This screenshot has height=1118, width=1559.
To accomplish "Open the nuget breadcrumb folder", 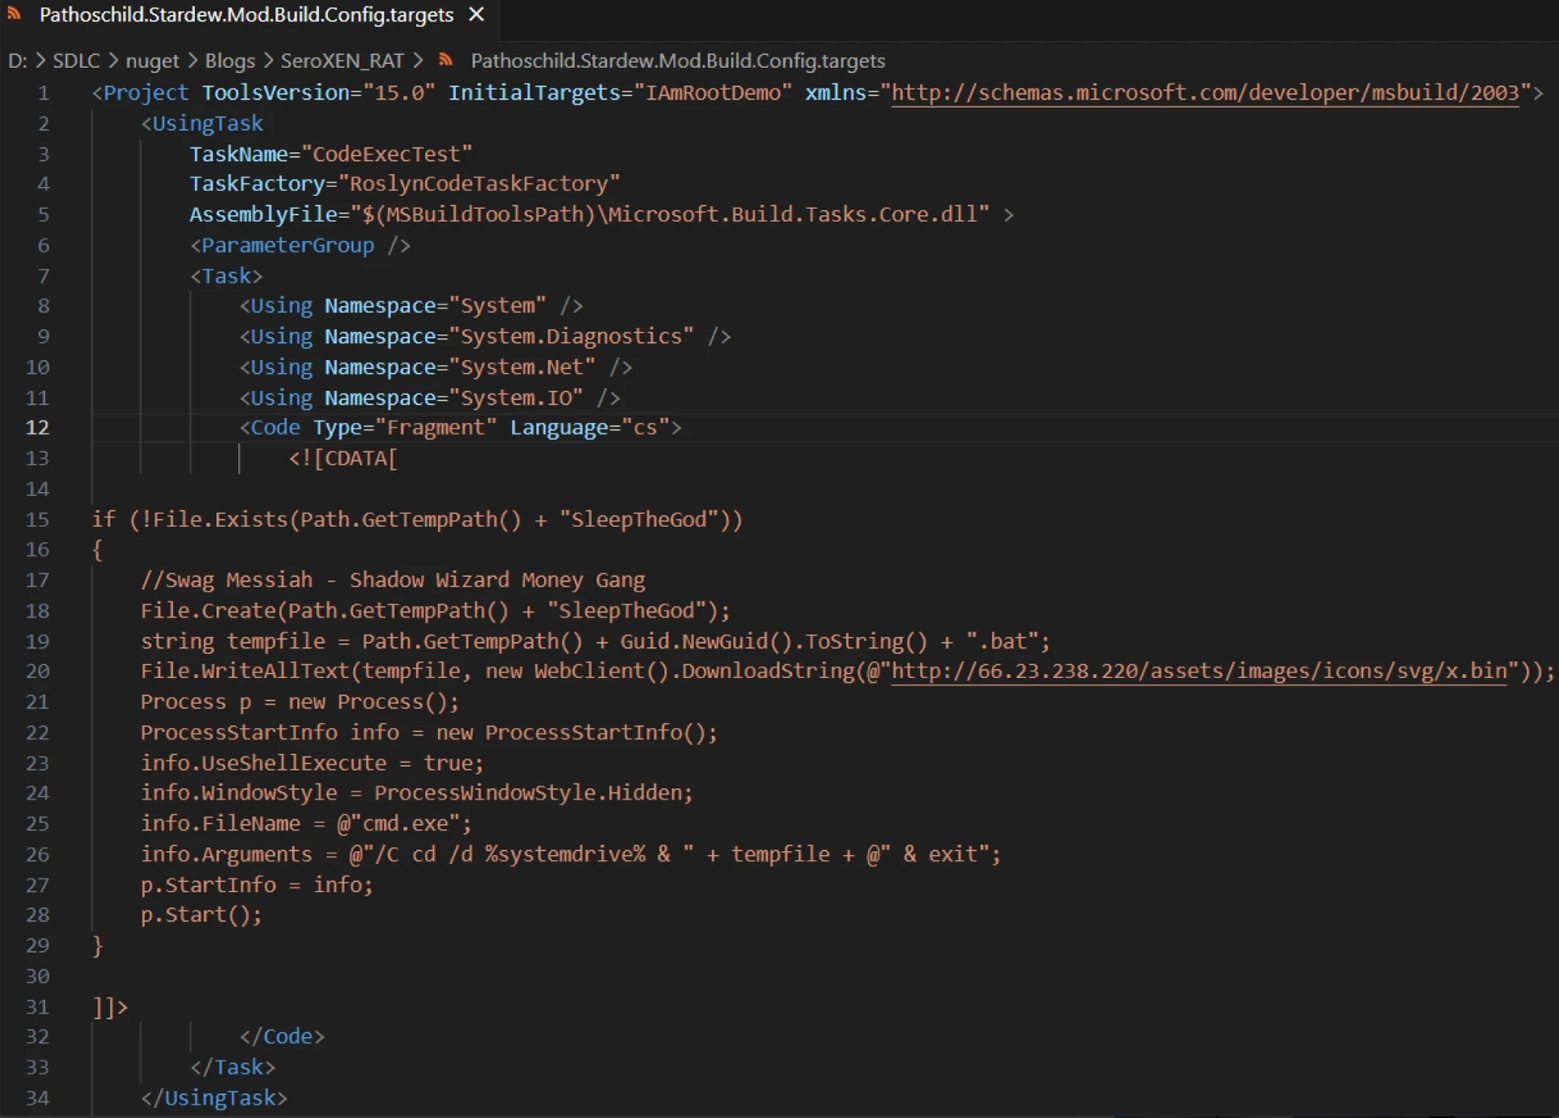I will [152, 61].
